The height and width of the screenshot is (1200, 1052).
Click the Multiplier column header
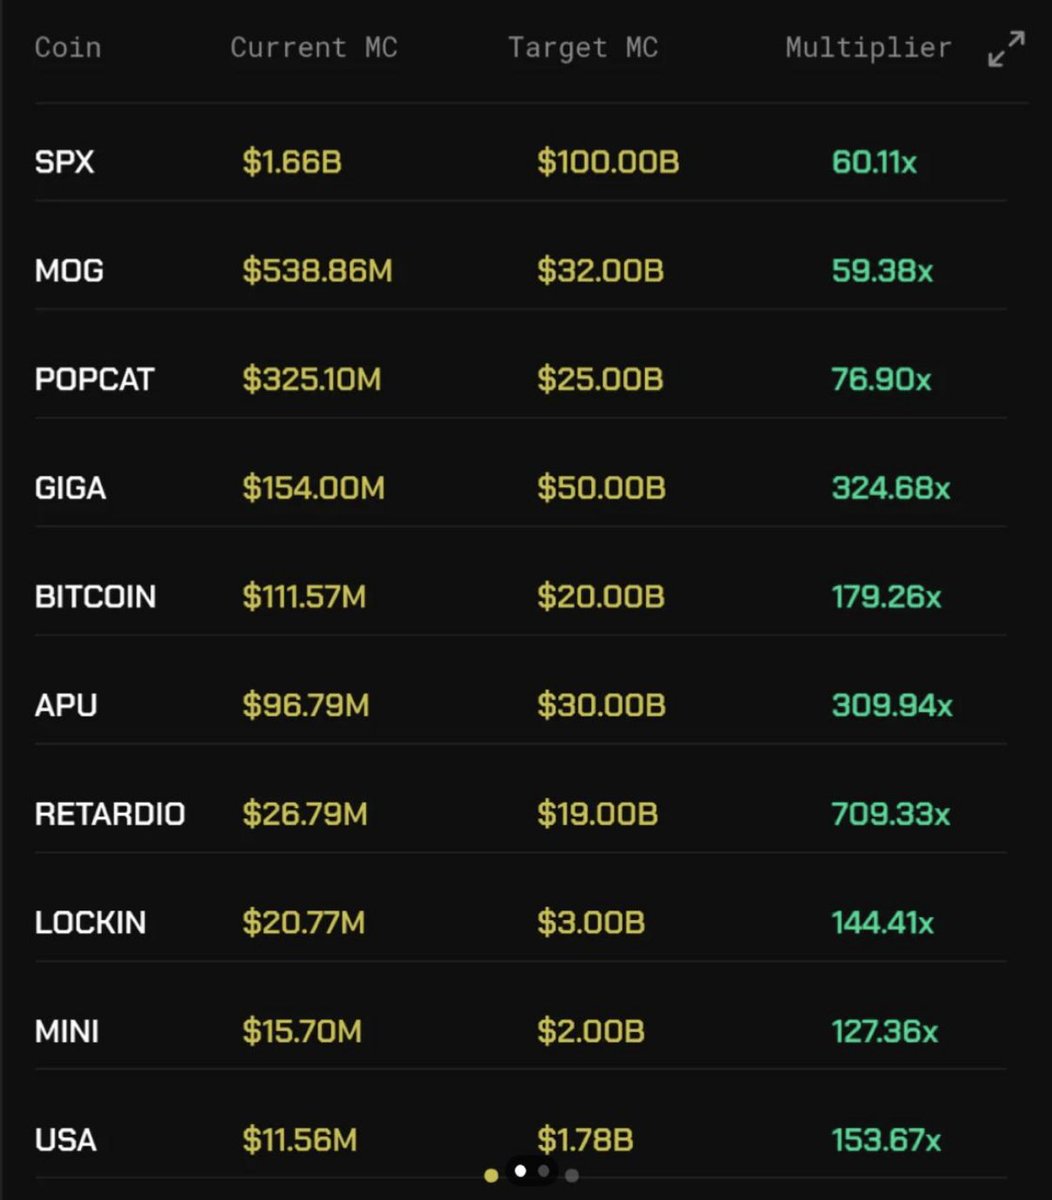click(868, 47)
